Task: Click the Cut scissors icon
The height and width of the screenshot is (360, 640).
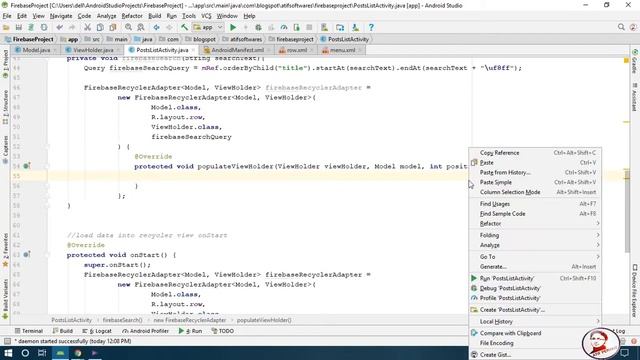Action: coord(87,27)
